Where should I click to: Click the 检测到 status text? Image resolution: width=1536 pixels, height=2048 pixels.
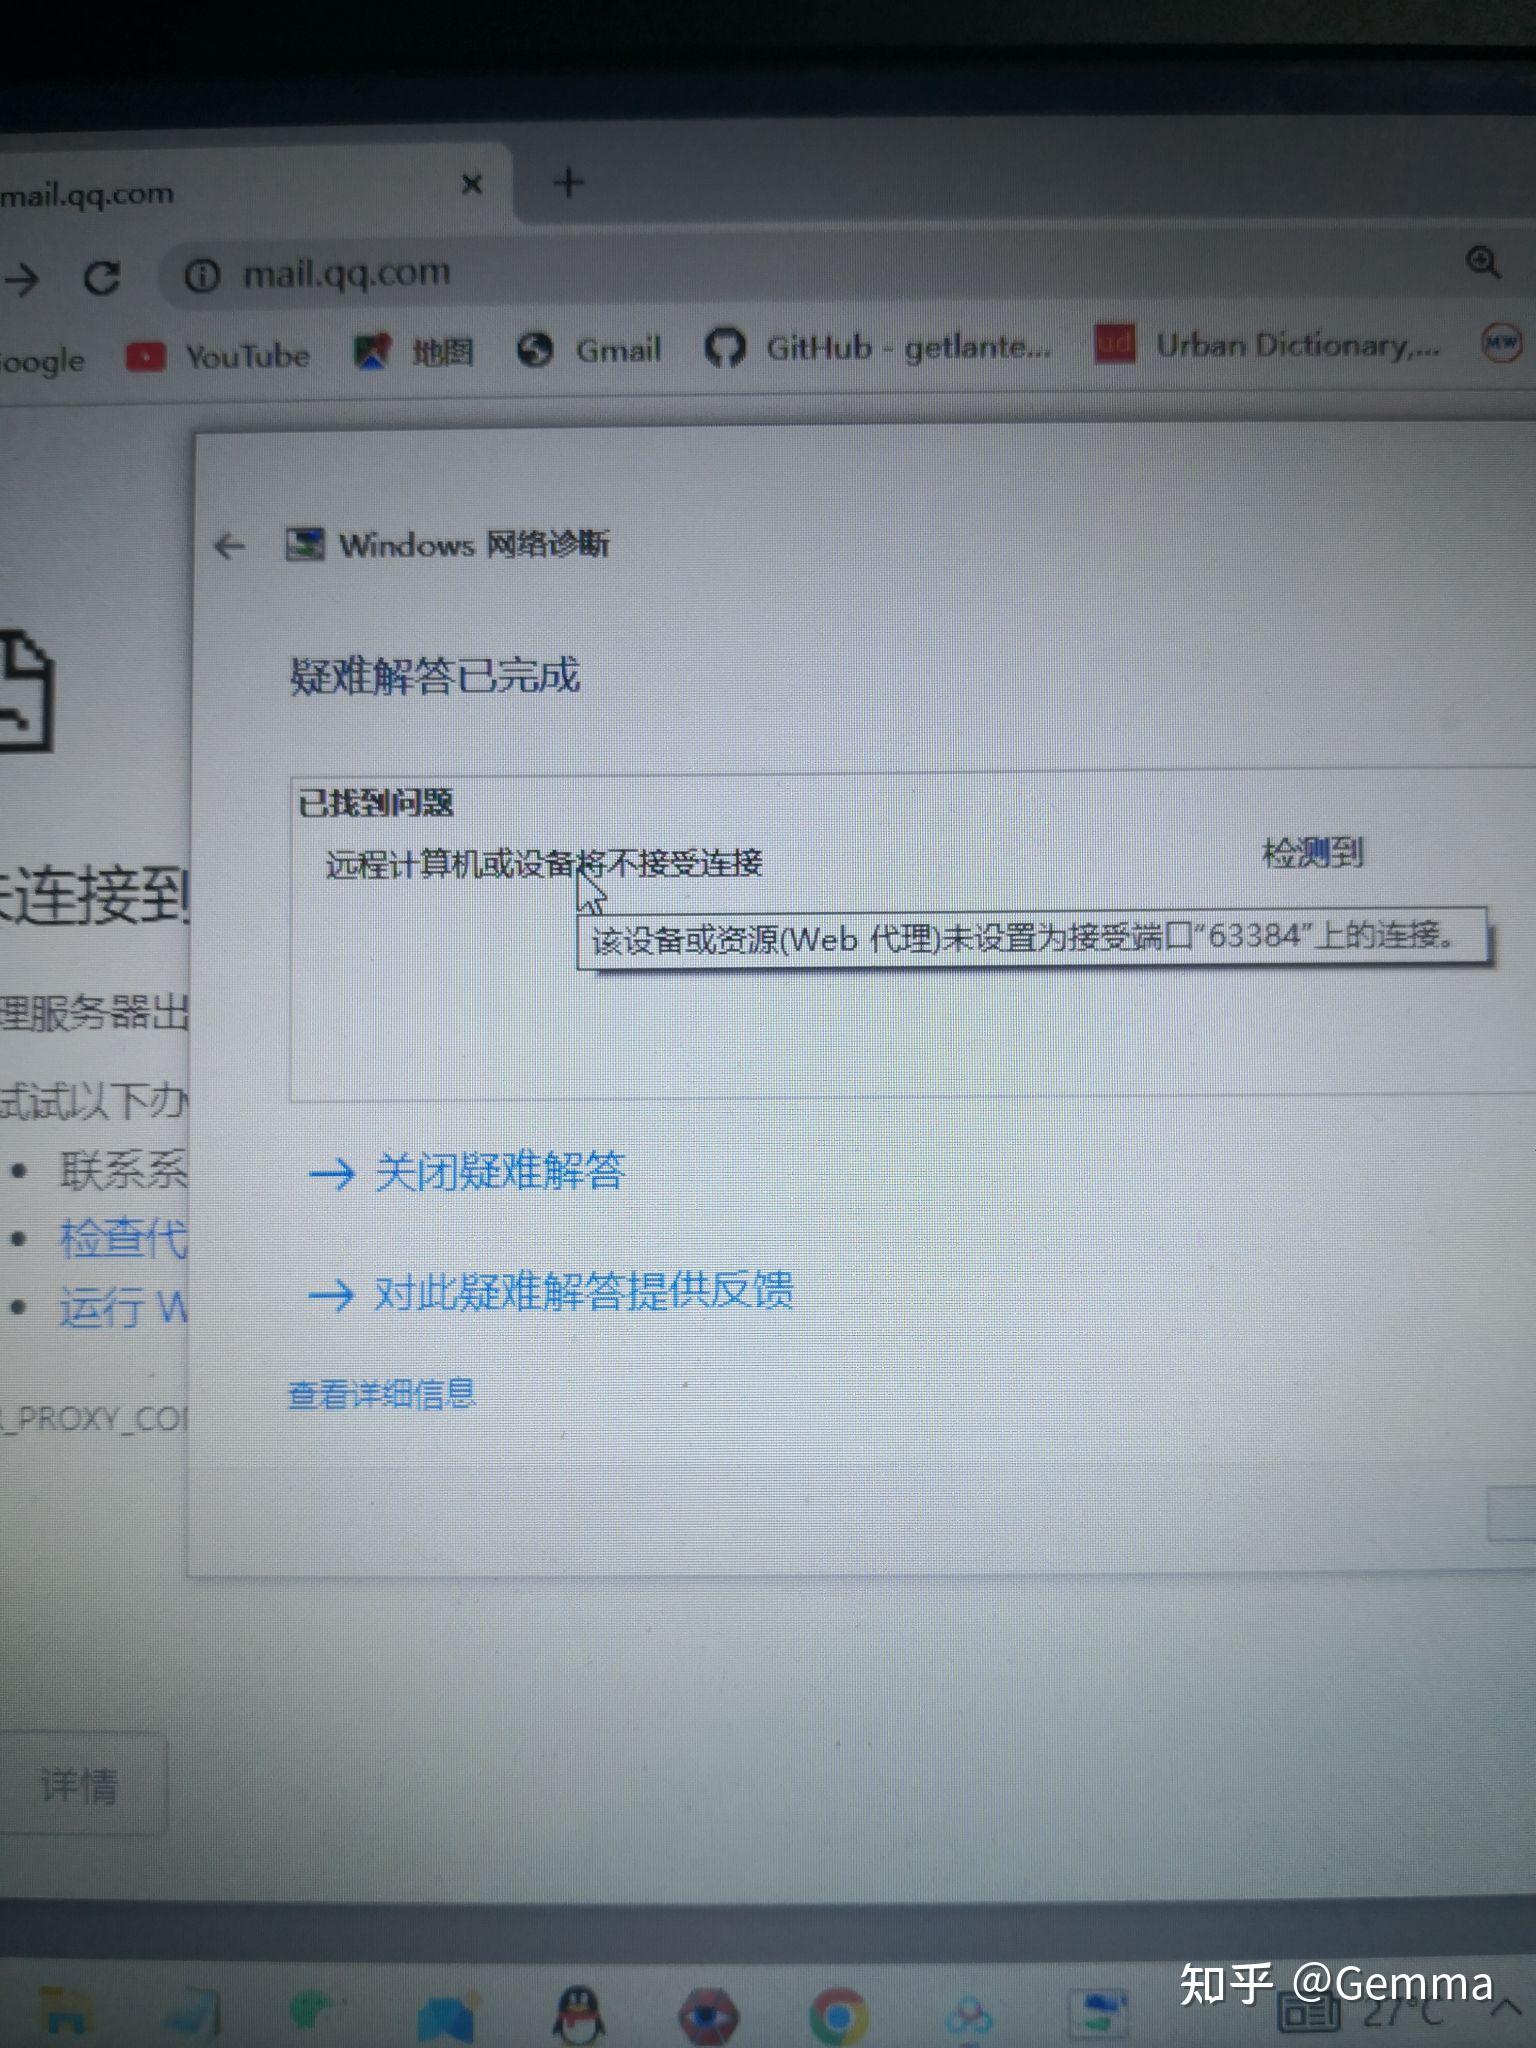[x=1313, y=854]
